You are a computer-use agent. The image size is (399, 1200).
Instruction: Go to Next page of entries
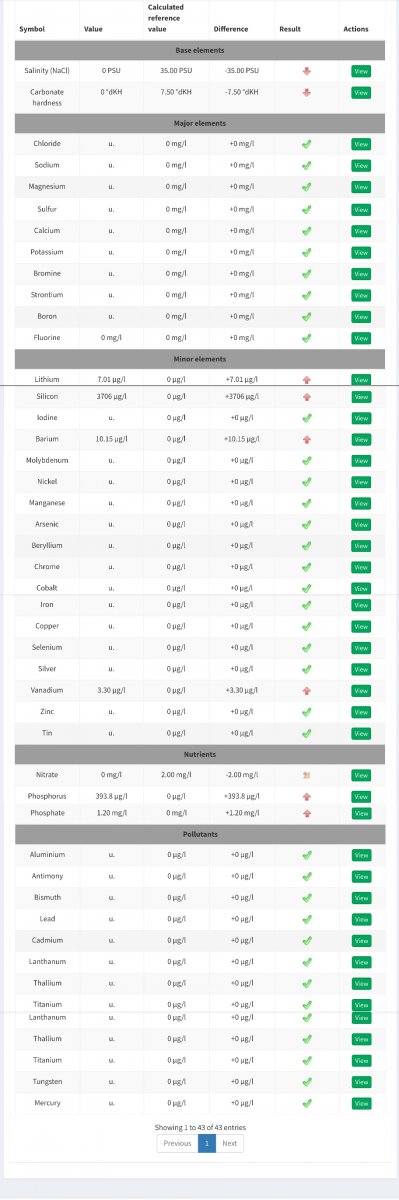coord(230,1143)
